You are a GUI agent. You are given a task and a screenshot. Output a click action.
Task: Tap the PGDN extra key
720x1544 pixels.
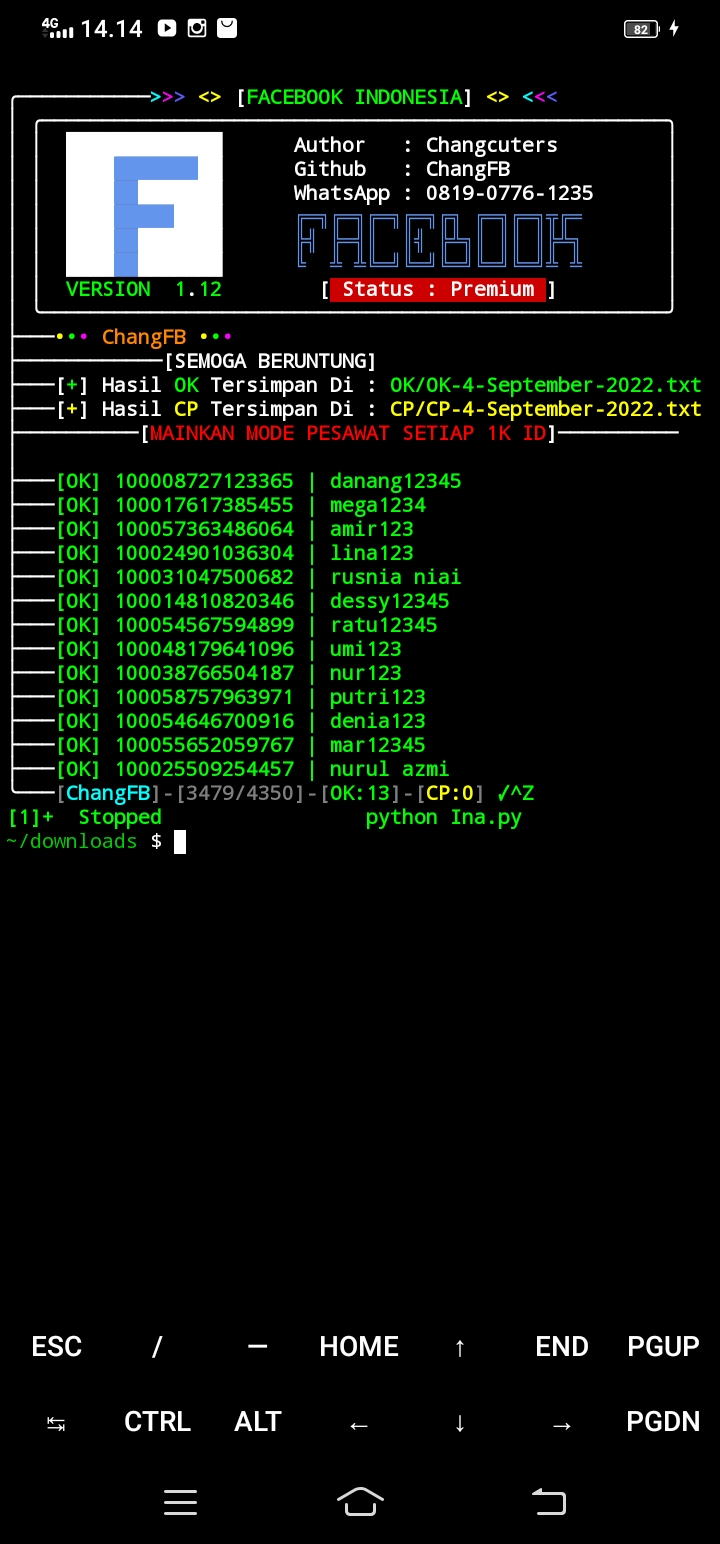[x=663, y=1422]
